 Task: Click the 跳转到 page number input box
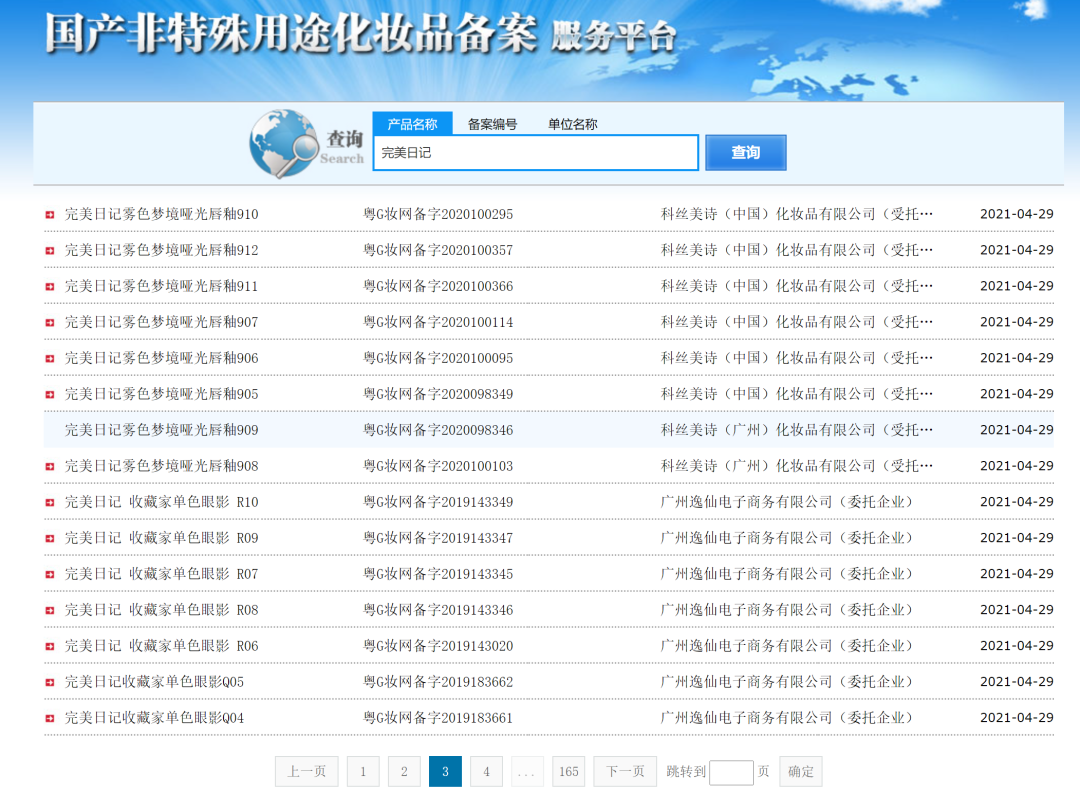click(731, 772)
